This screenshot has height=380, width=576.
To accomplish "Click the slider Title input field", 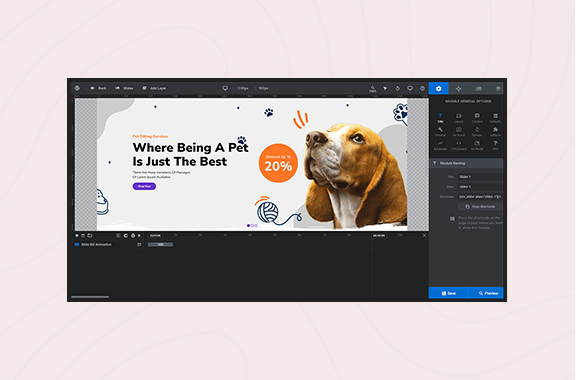I will pos(480,177).
